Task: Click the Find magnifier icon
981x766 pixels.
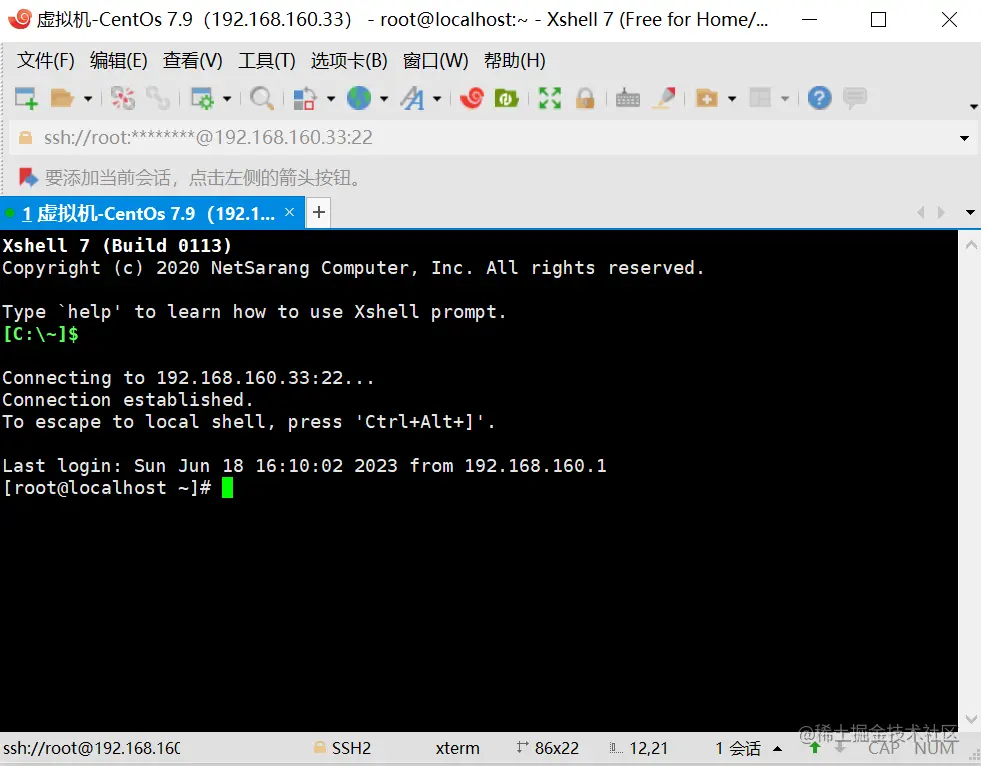Action: 262,98
